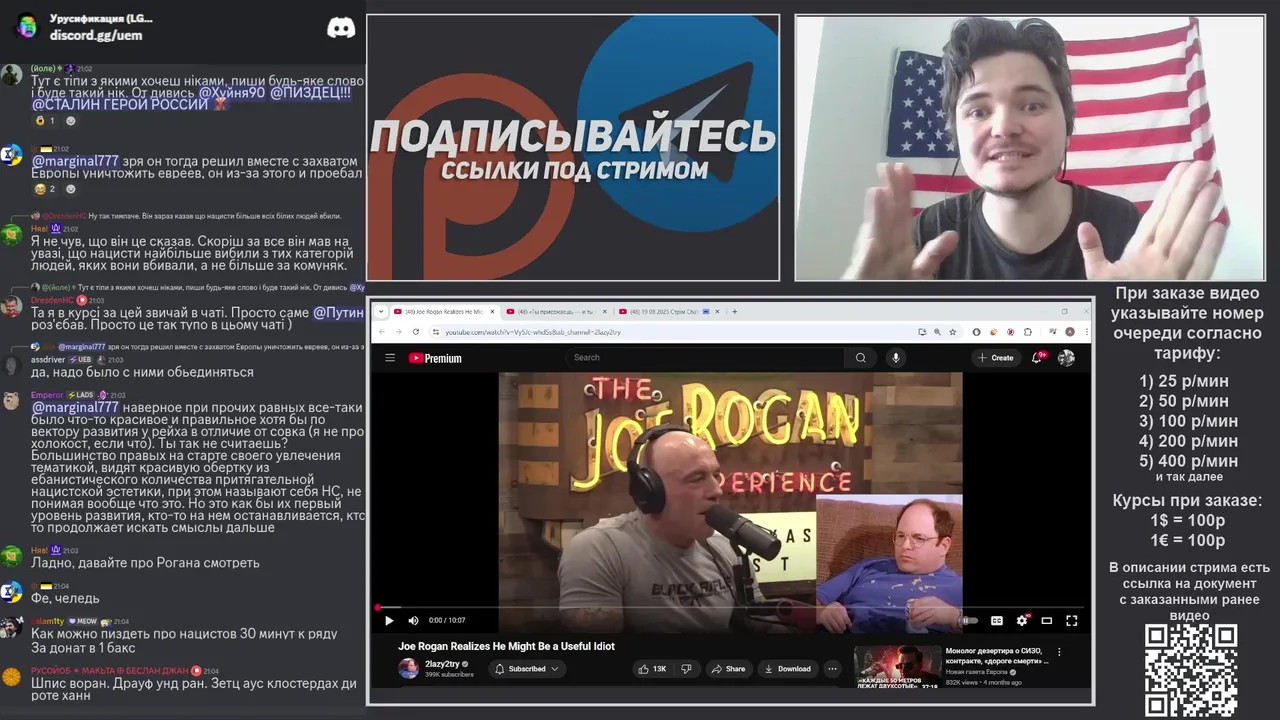Screen dimensions: 1280x720
Task: Go back with the browser back arrow
Action: (x=382, y=331)
